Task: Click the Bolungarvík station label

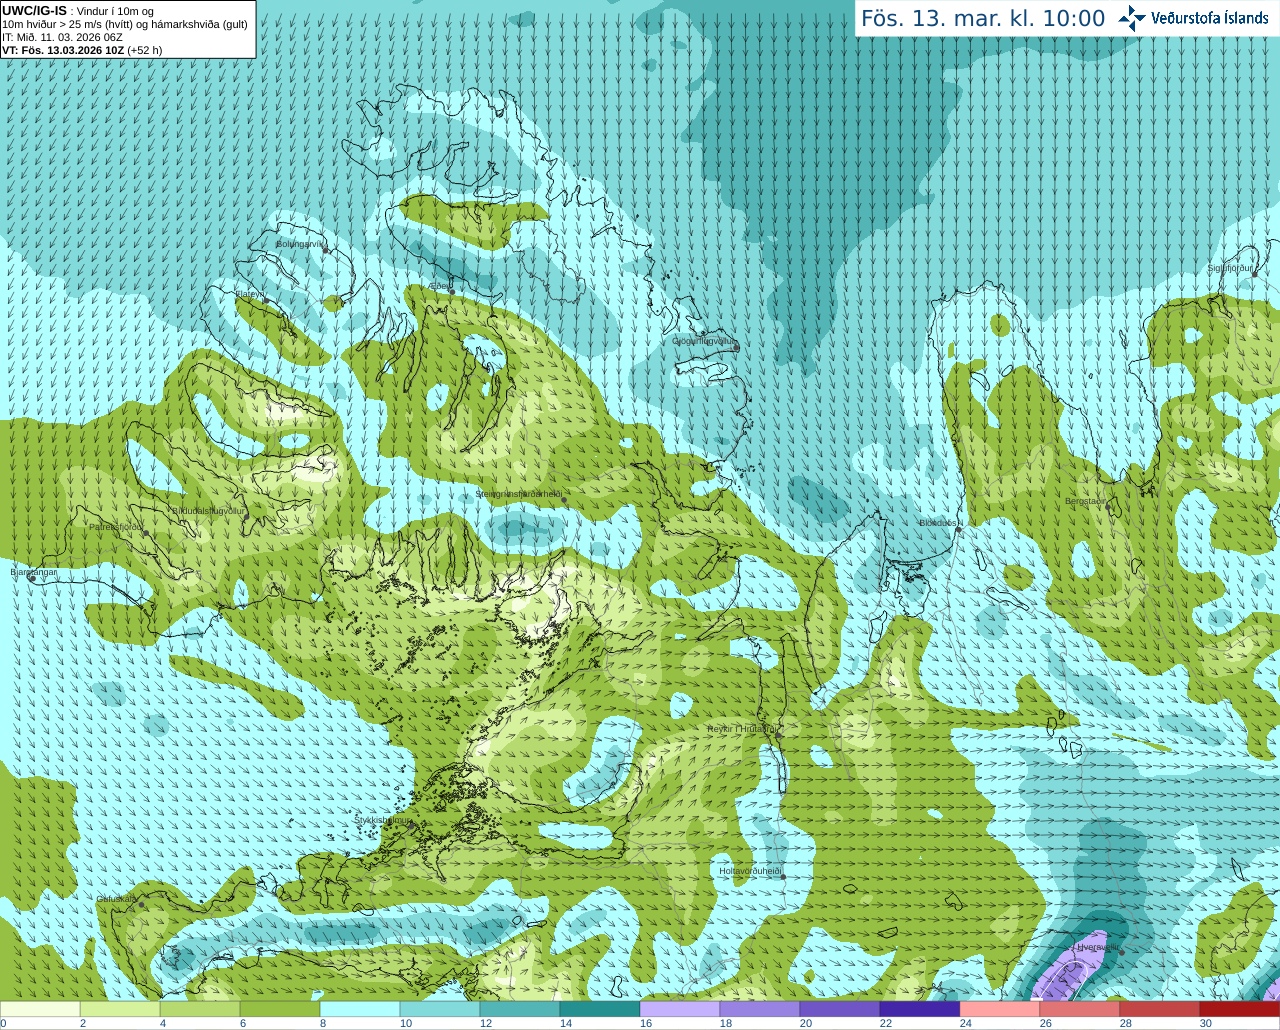Action: [301, 244]
